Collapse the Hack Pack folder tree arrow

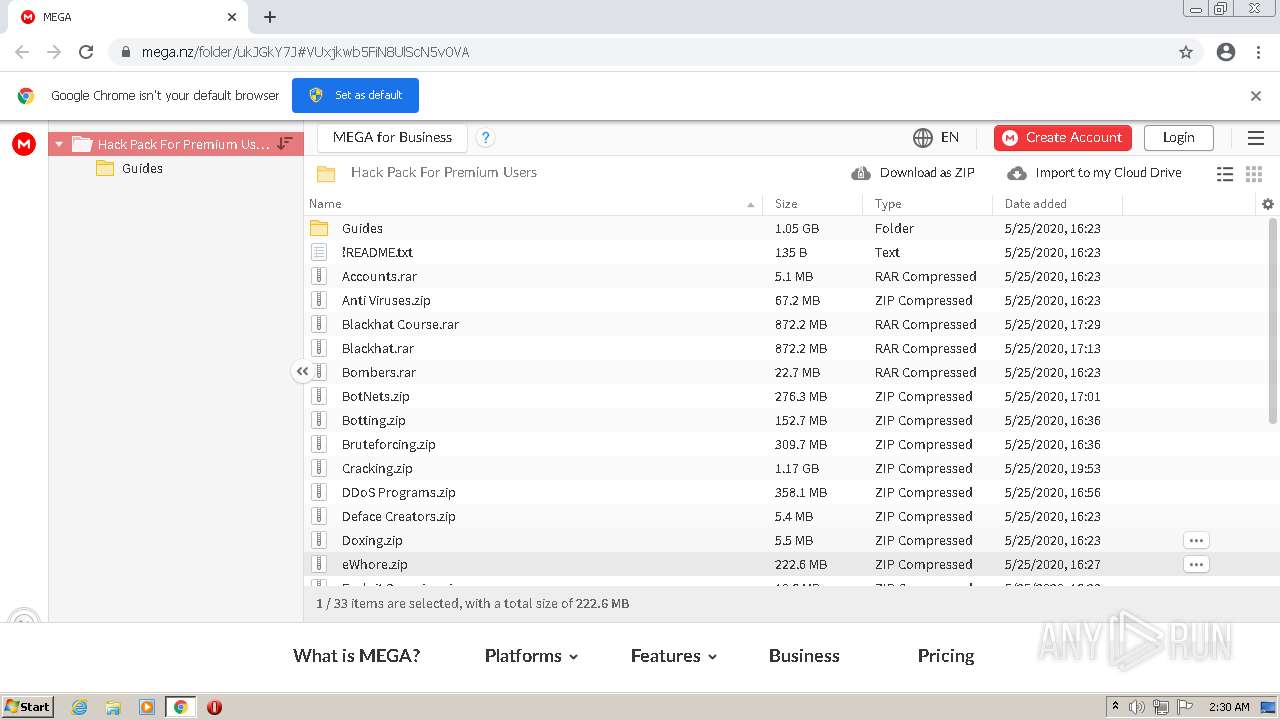(x=59, y=144)
